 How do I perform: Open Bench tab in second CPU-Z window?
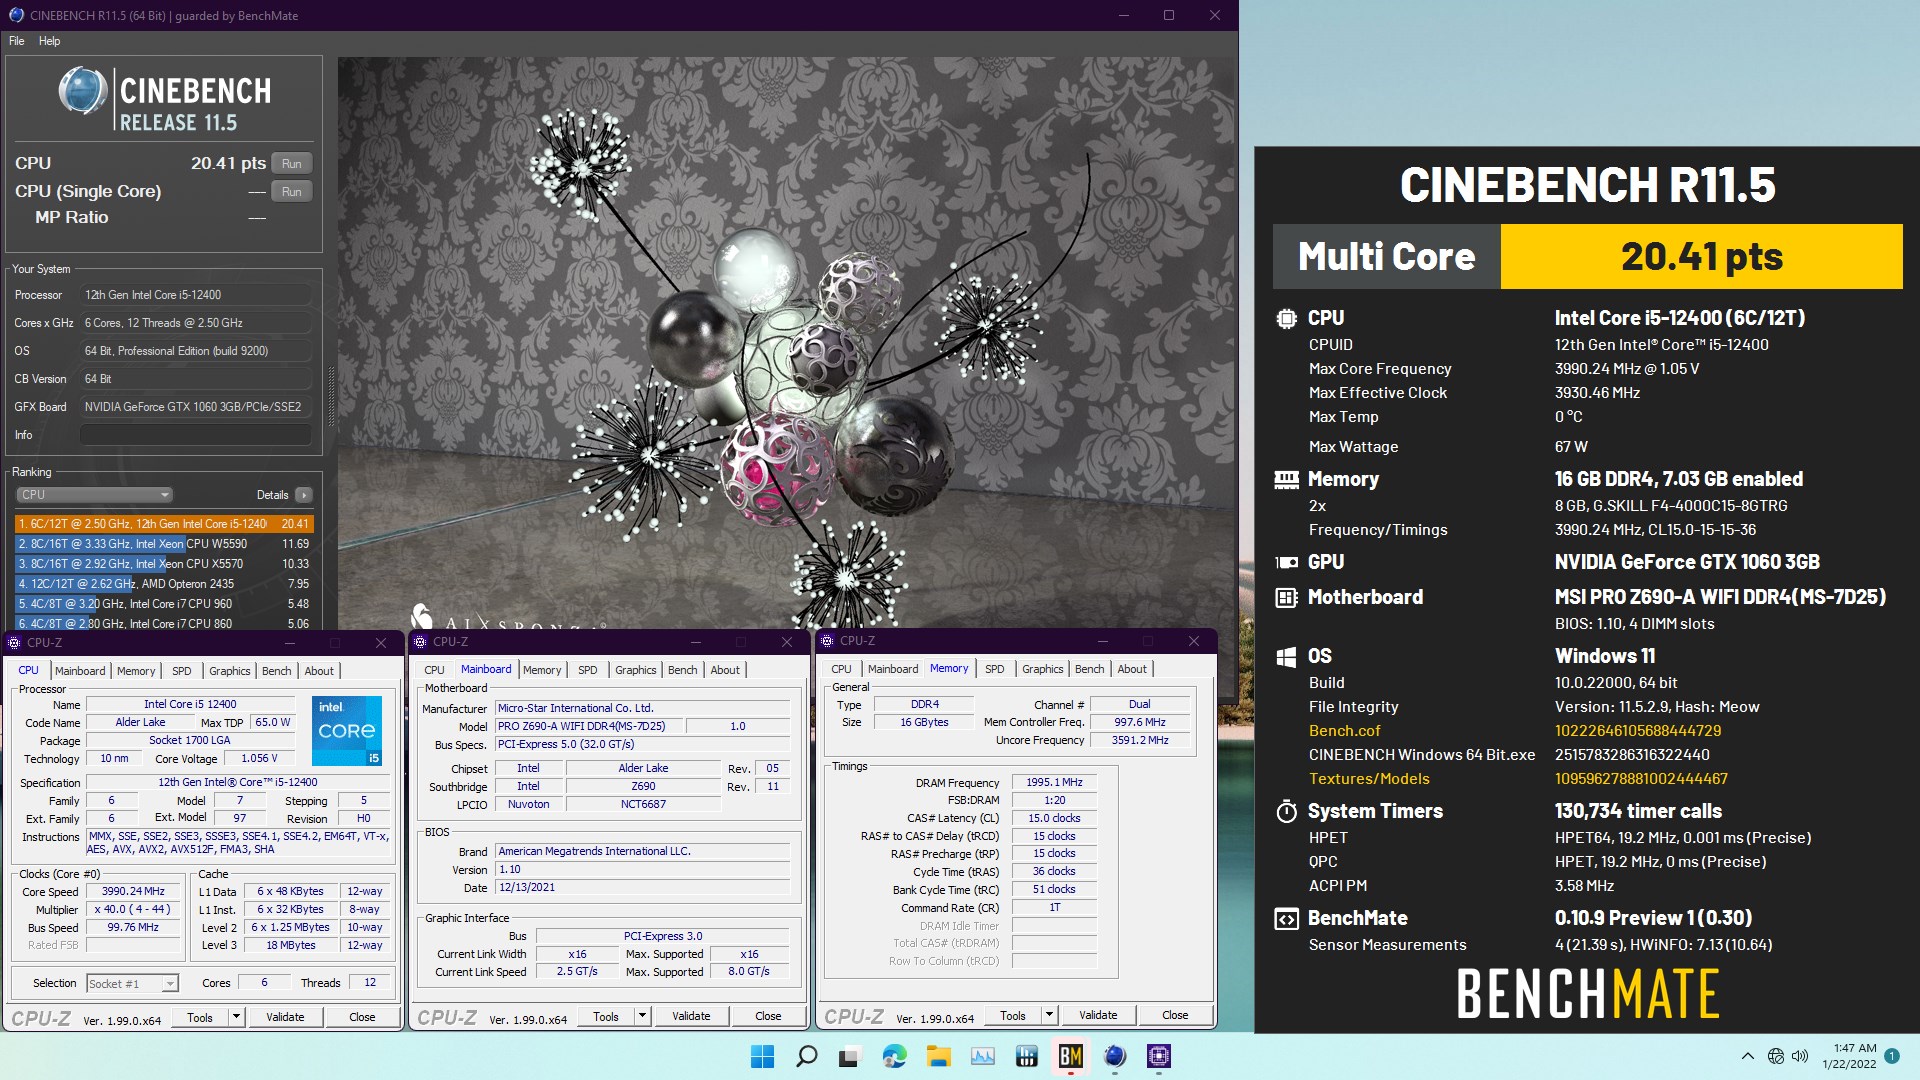coord(683,670)
